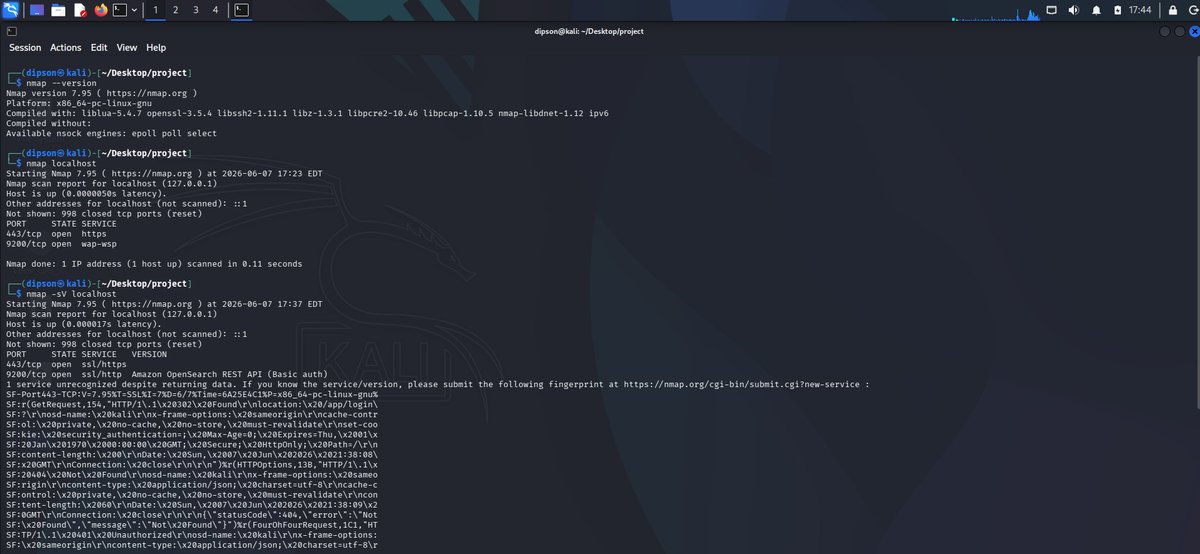
Task: Minimize the terminal window
Action: [x=1164, y=31]
